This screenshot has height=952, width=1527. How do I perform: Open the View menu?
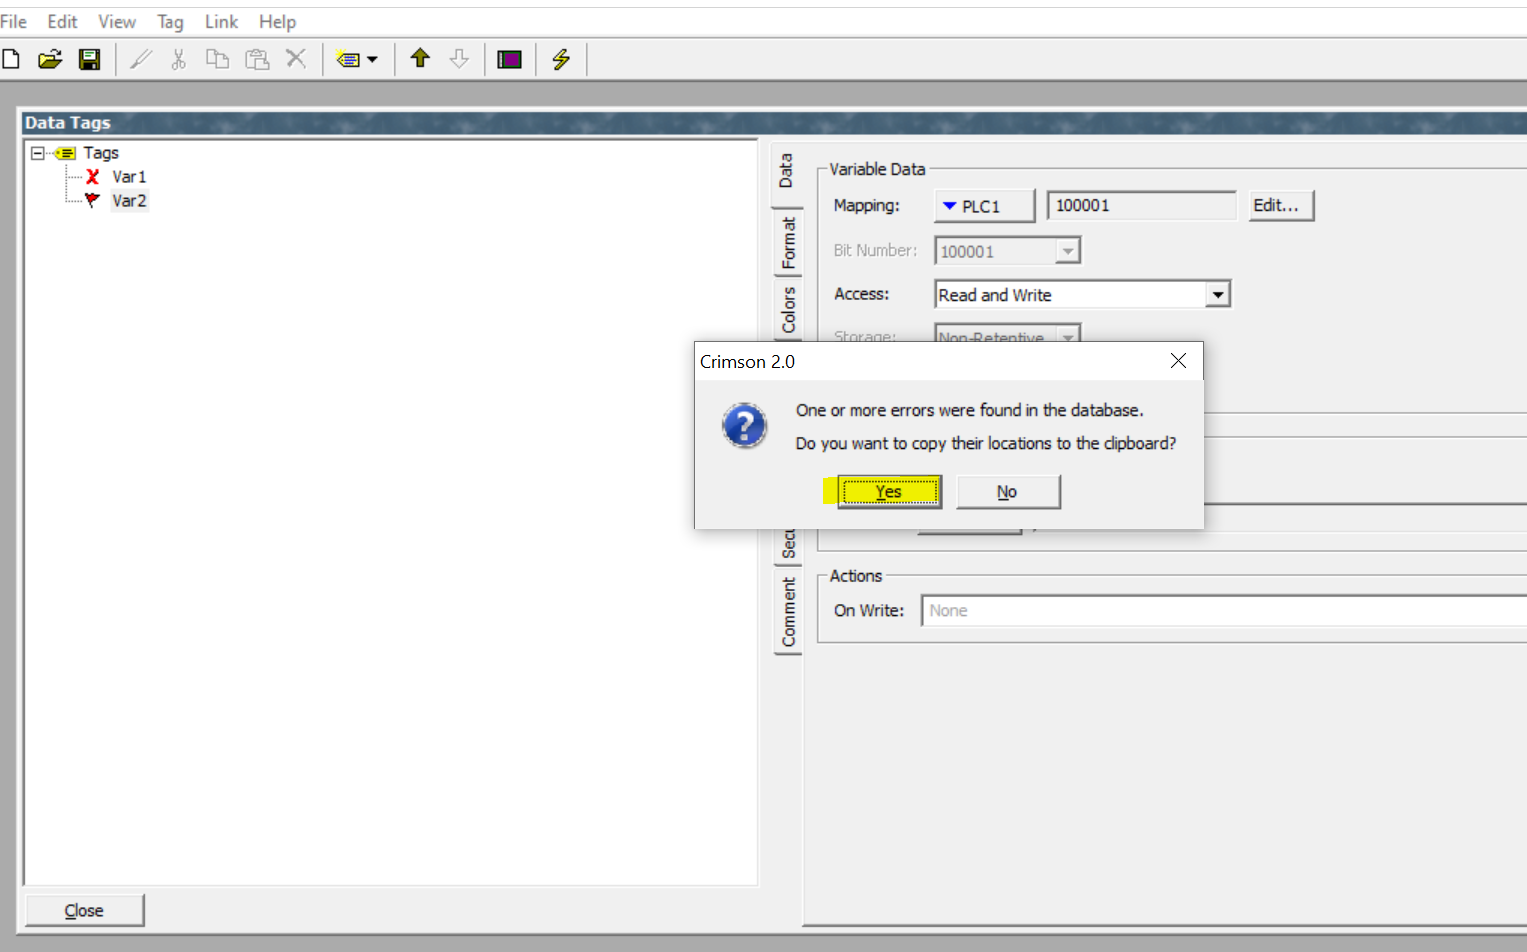click(117, 21)
